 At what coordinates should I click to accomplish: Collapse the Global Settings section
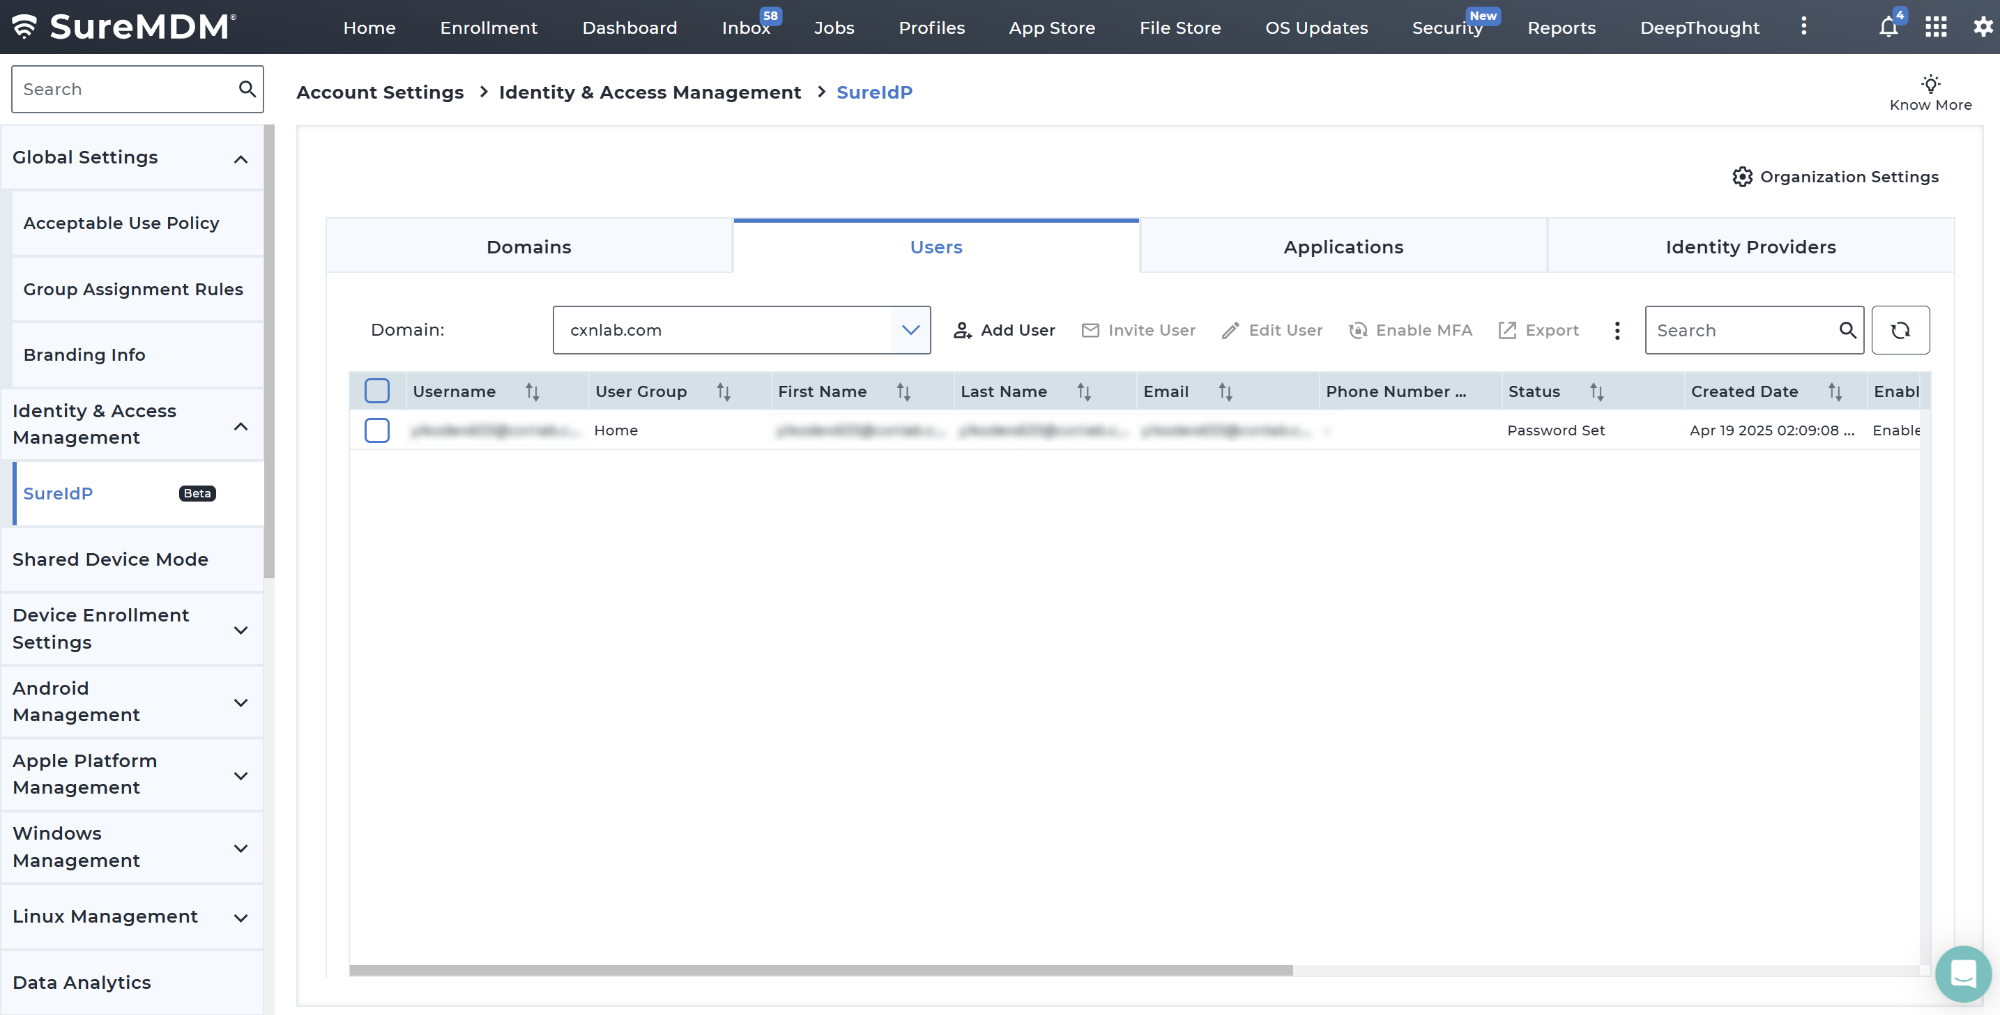pos(240,159)
